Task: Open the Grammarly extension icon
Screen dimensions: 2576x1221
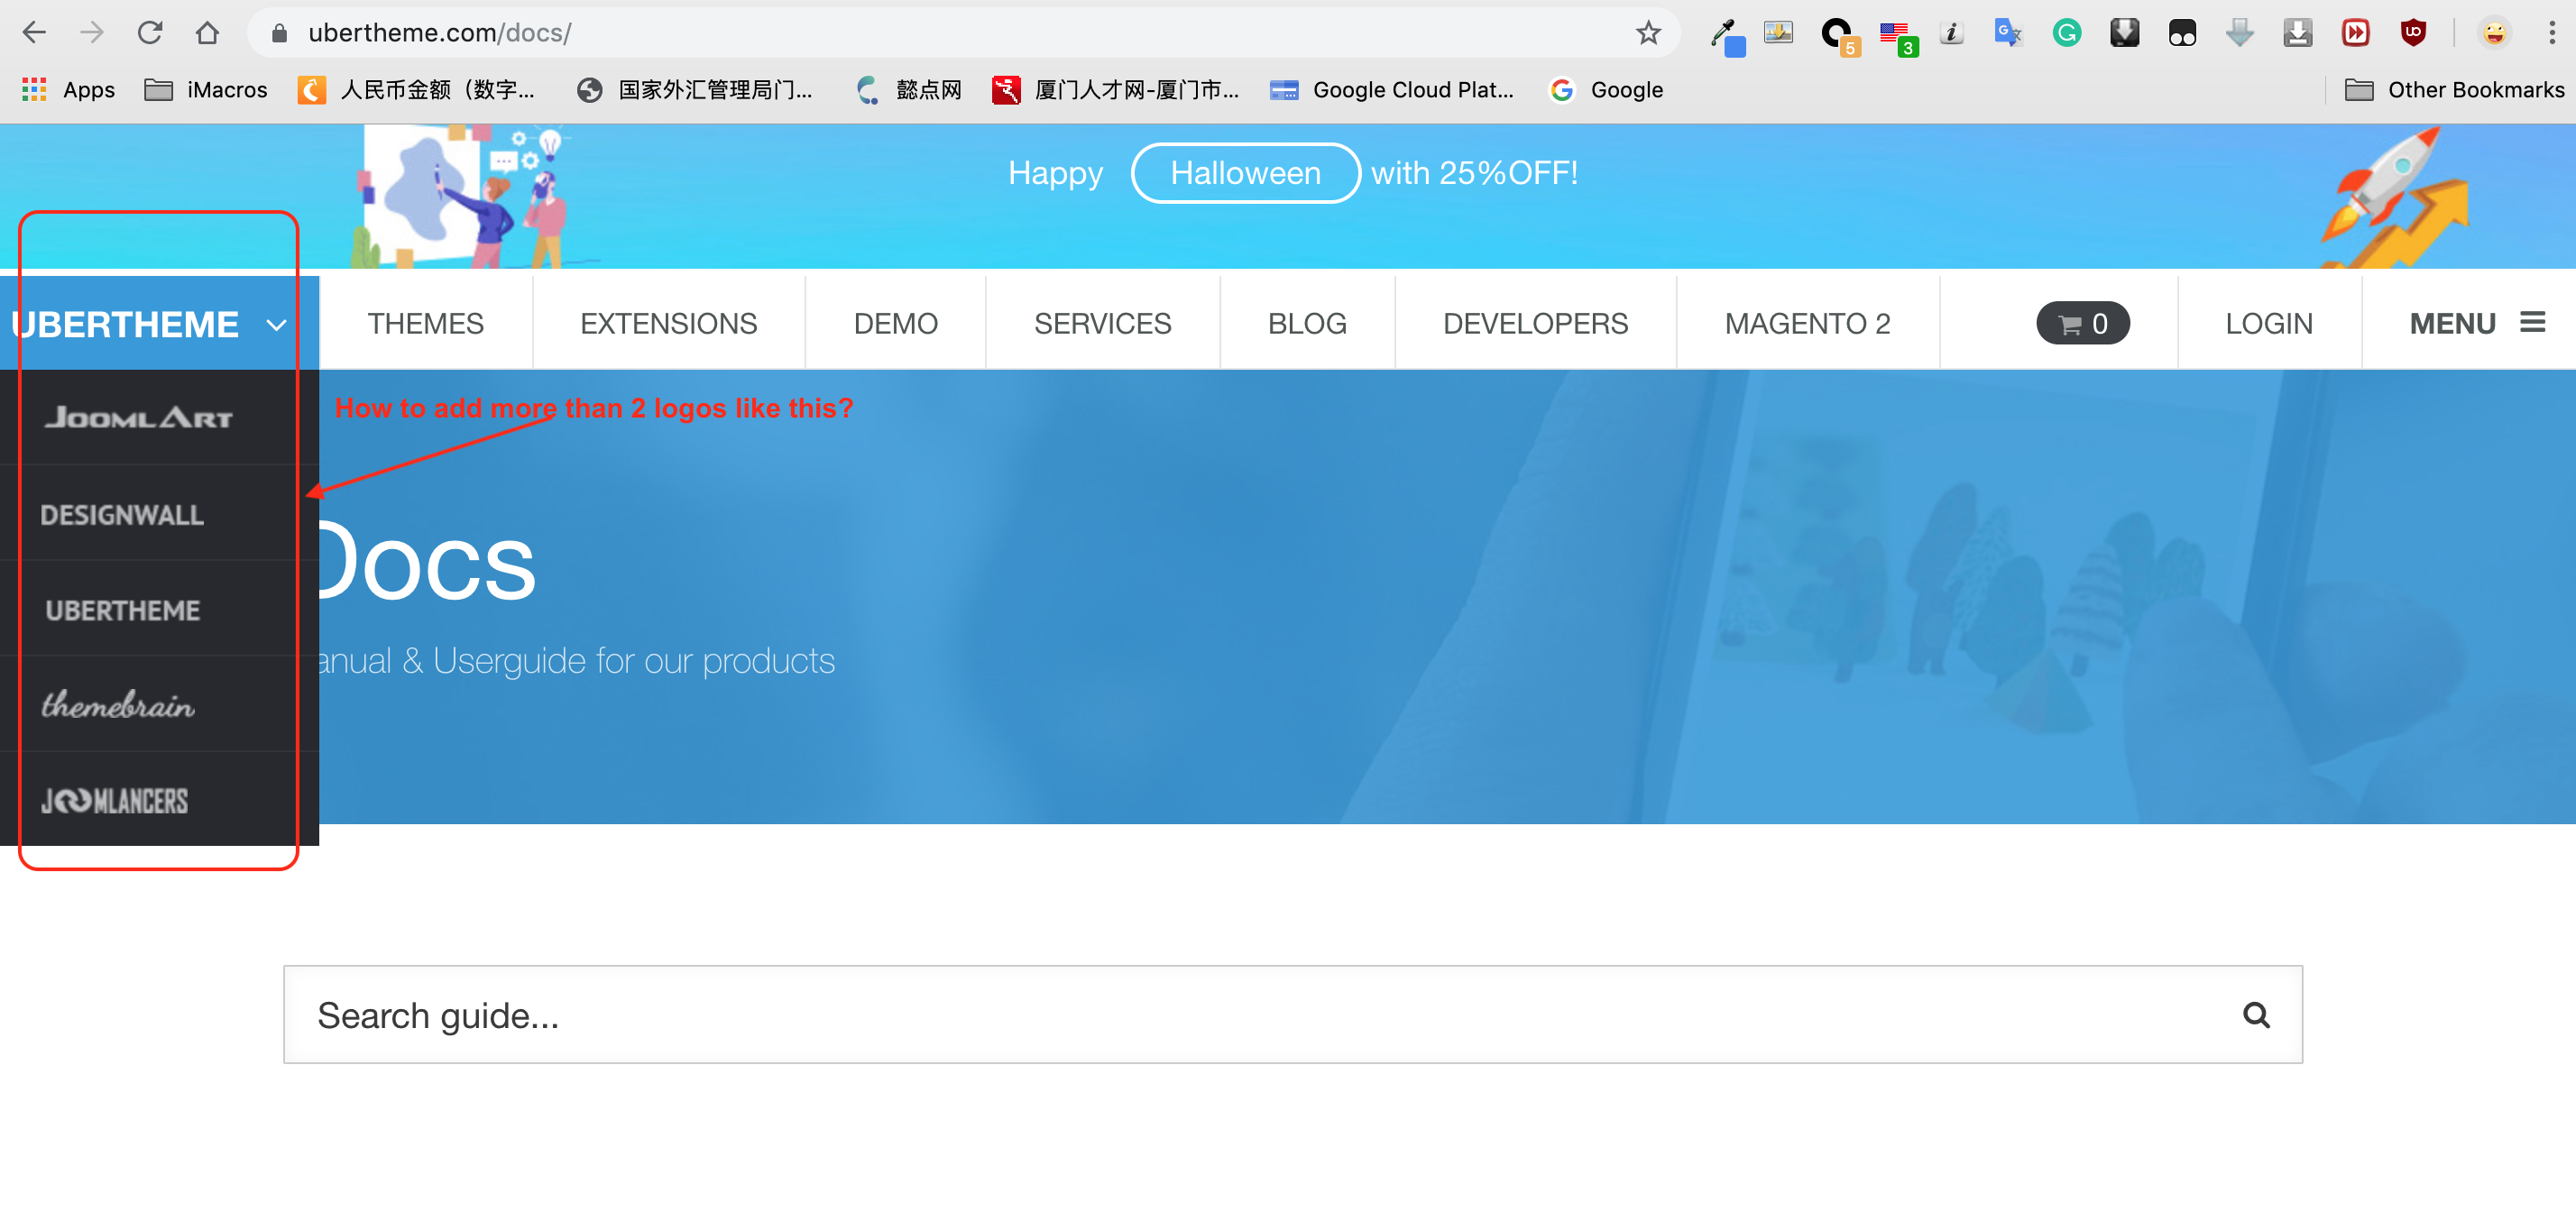Action: (2066, 33)
